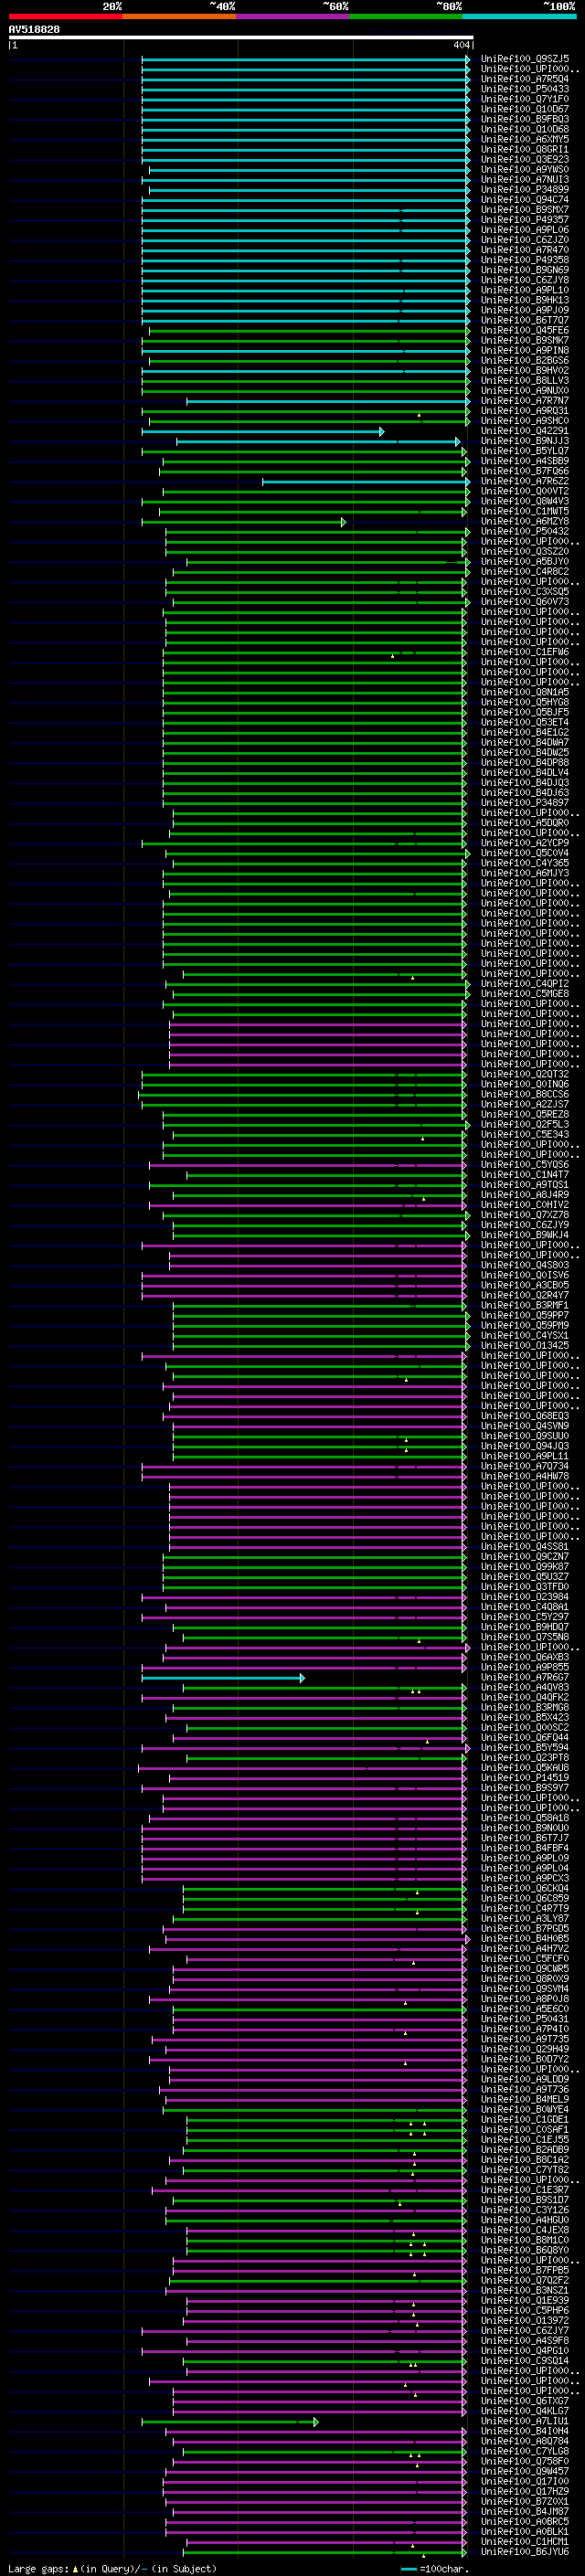
Task: Open the UniRef100_Q9SZJ5 hit label
Action: pos(525,59)
